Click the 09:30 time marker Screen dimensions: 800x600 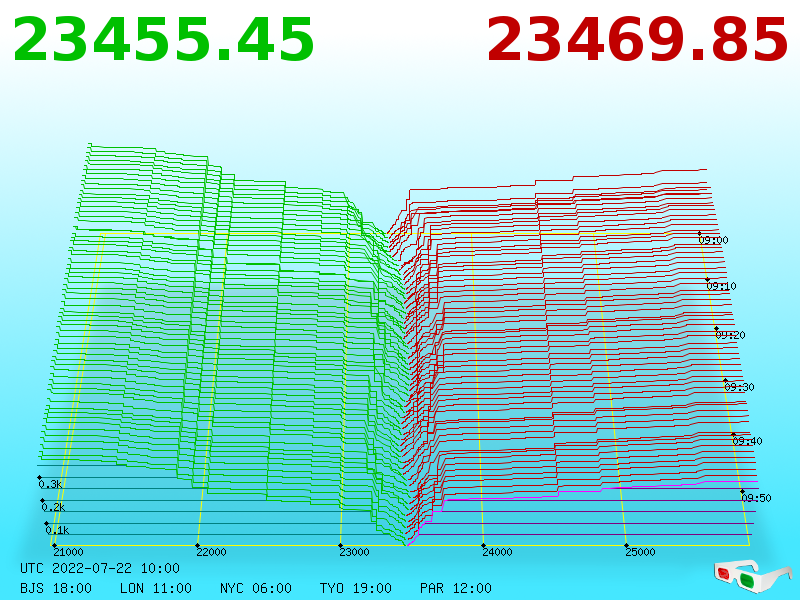pos(739,387)
